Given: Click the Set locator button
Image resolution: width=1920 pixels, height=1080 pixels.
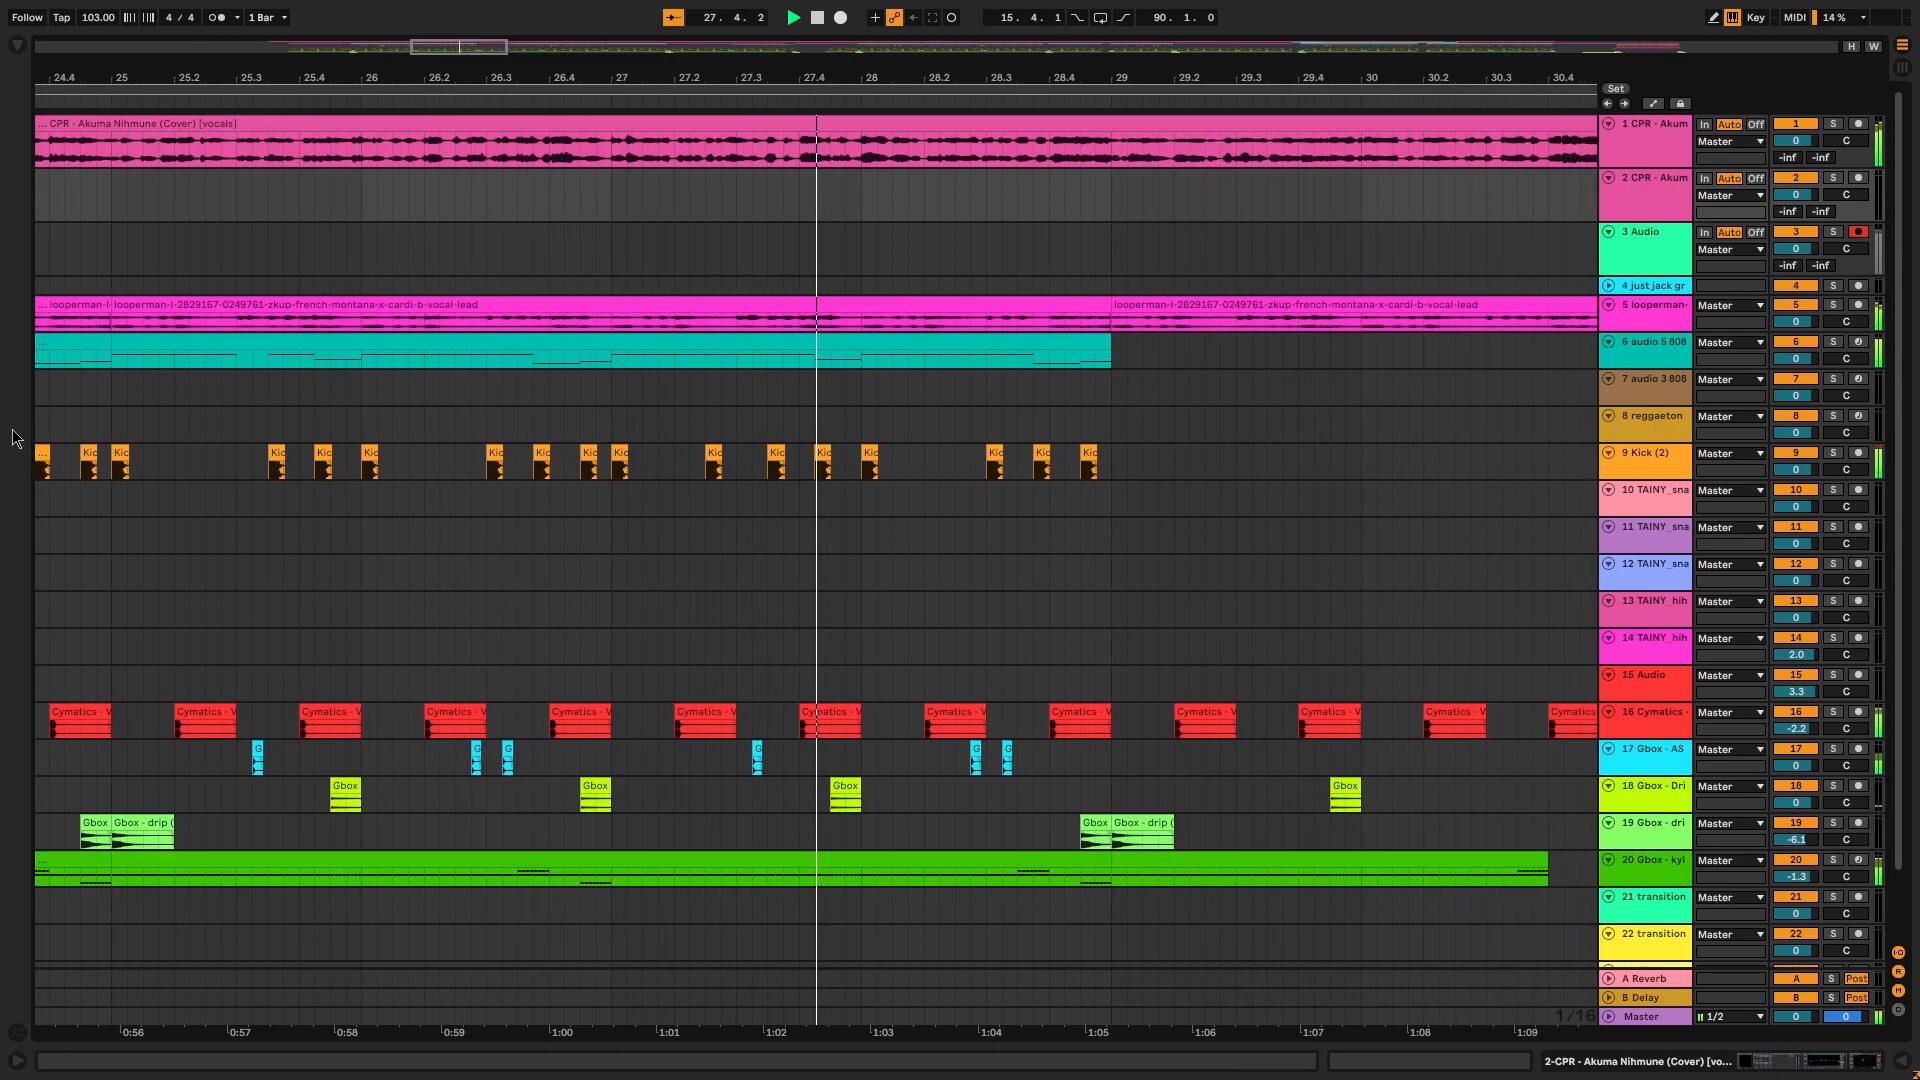Looking at the screenshot, I should click(x=1615, y=88).
